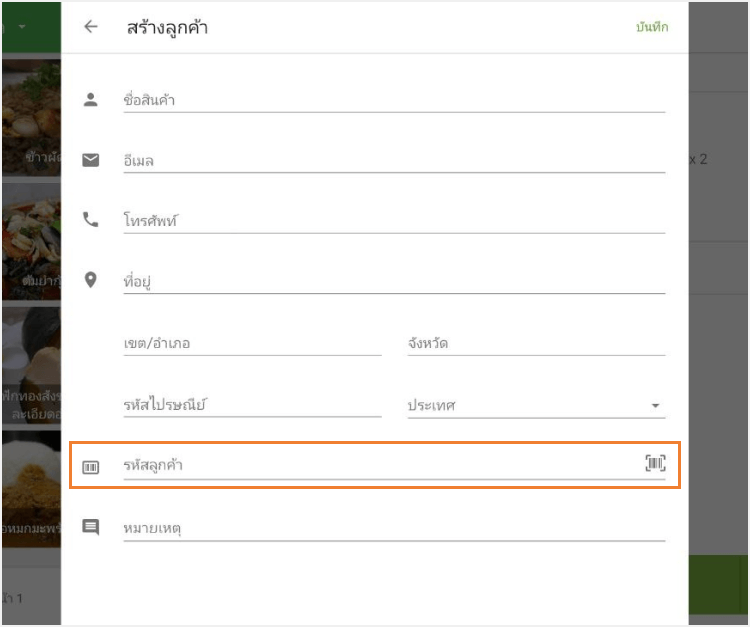Click the person icon beside name field
Image resolution: width=750 pixels, height=627 pixels.
[x=91, y=99]
